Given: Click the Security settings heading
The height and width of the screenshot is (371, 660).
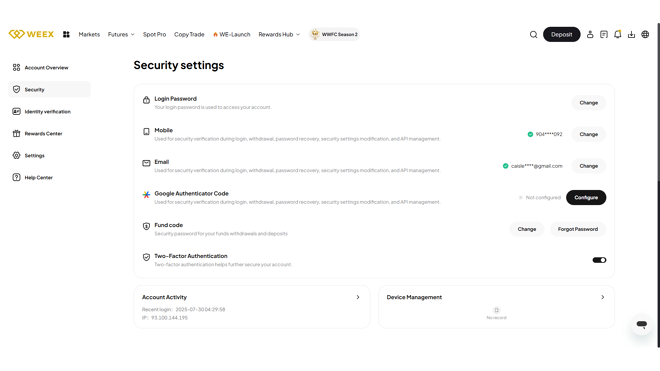Looking at the screenshot, I should pos(179,65).
